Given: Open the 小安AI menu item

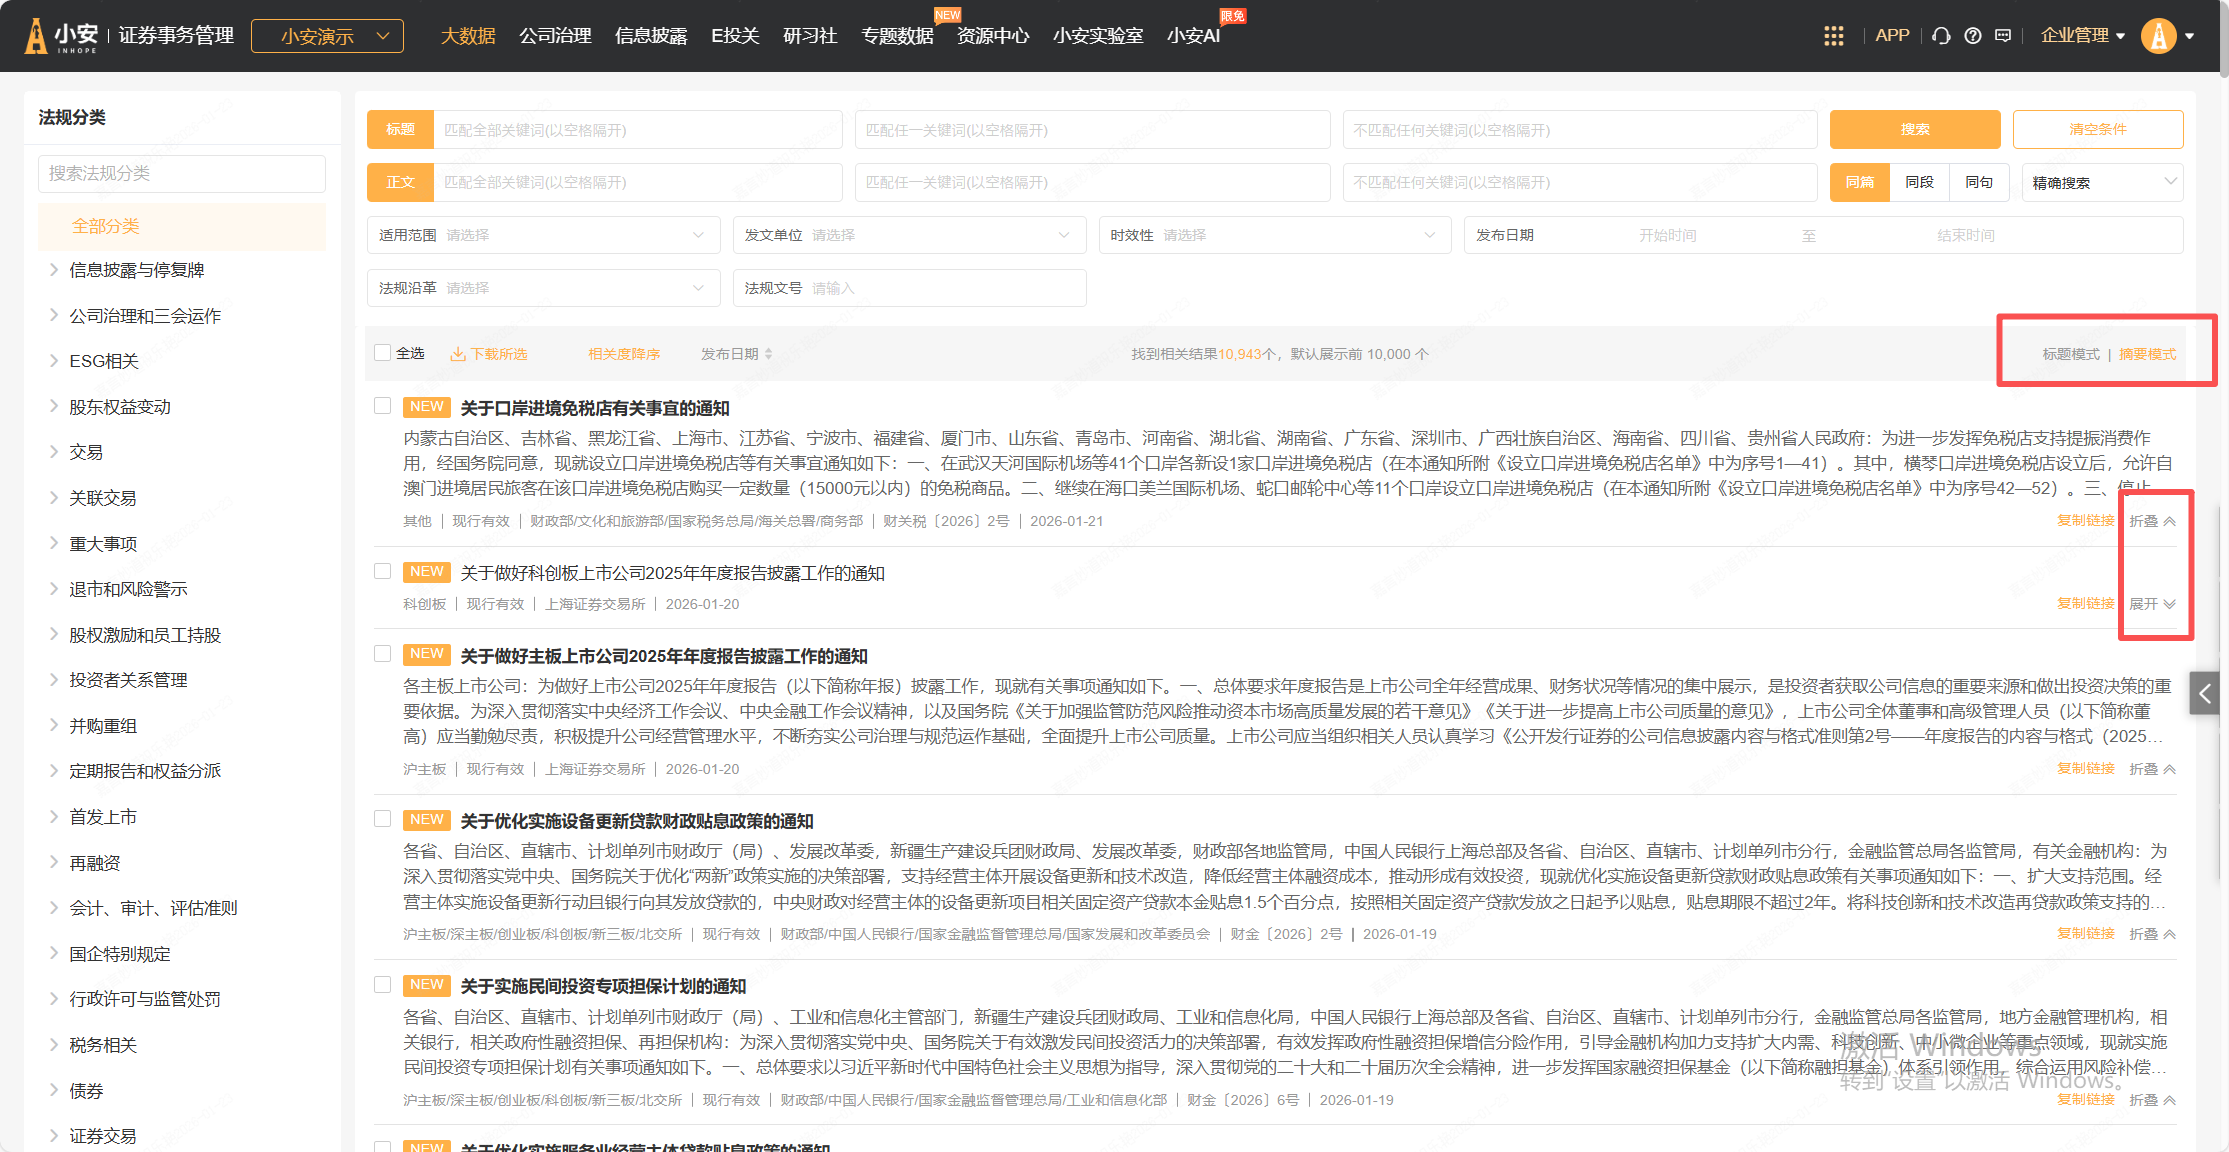Looking at the screenshot, I should (x=1193, y=36).
